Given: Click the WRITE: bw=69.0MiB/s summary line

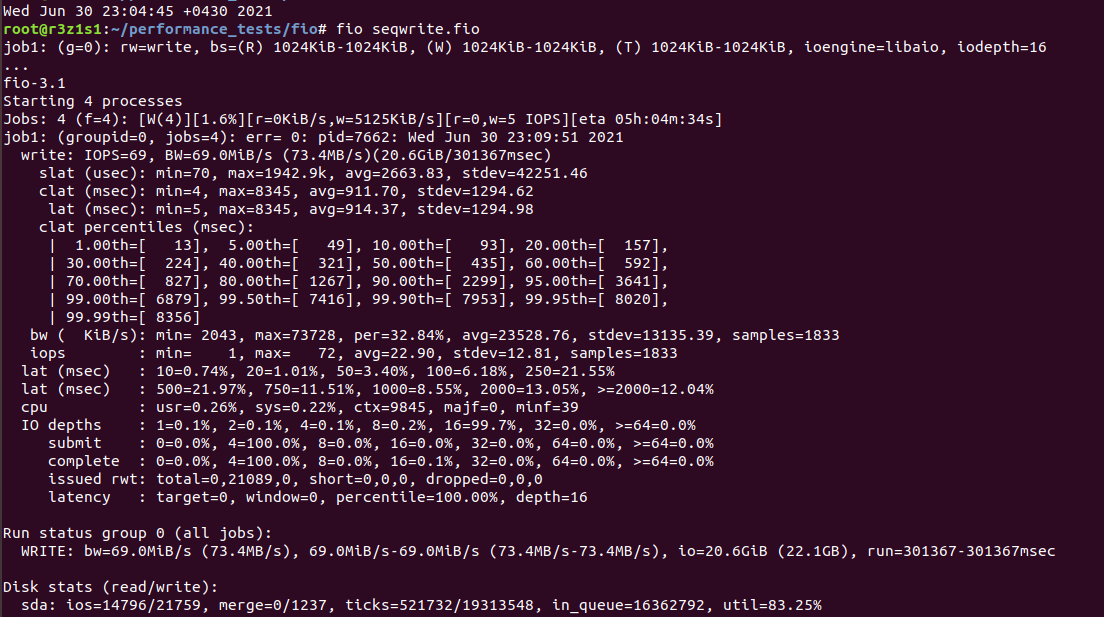Looking at the screenshot, I should (x=538, y=551).
